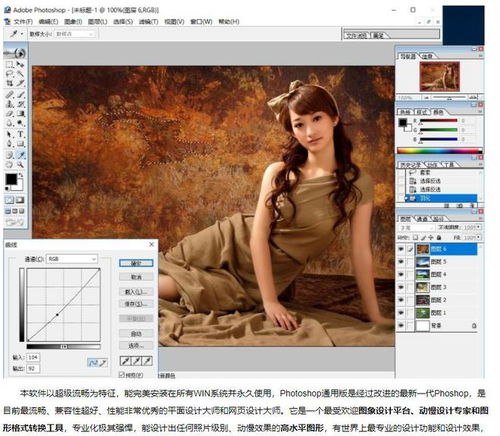Screen dimensions: 500x436
Task: Select the Eyedropper tool in toolbox
Action: point(20,155)
